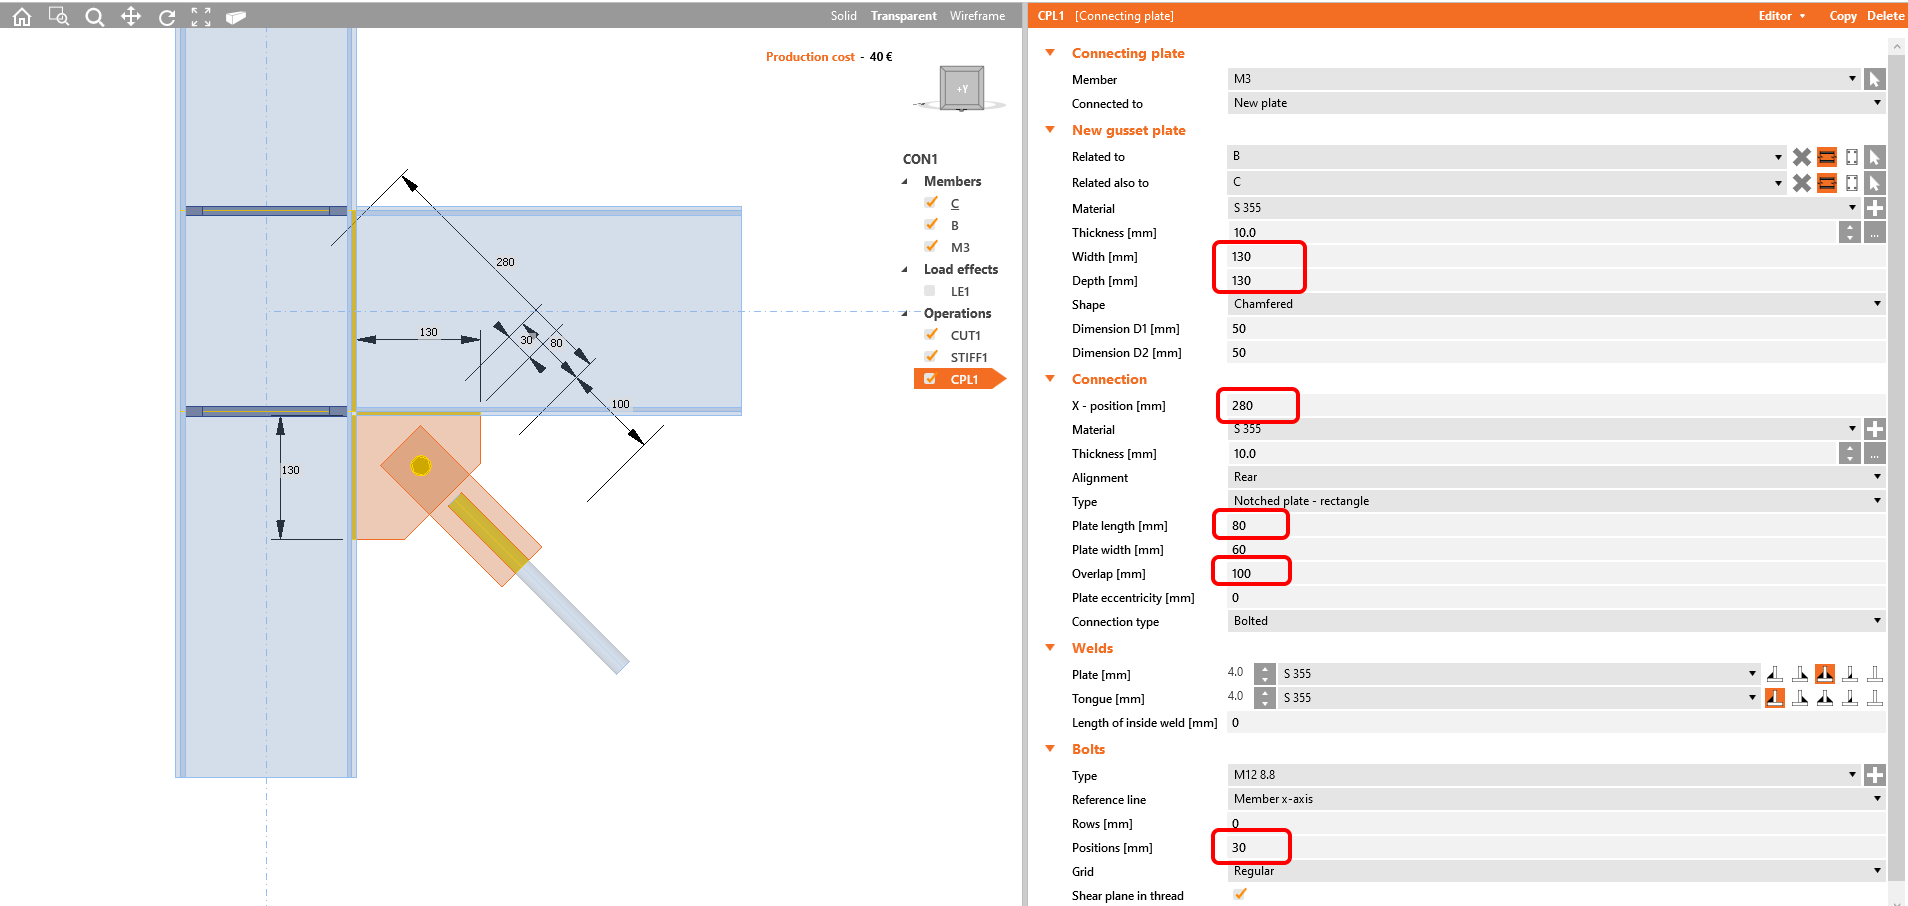
Task: Click the rotate refresh view icon
Action: (x=166, y=16)
